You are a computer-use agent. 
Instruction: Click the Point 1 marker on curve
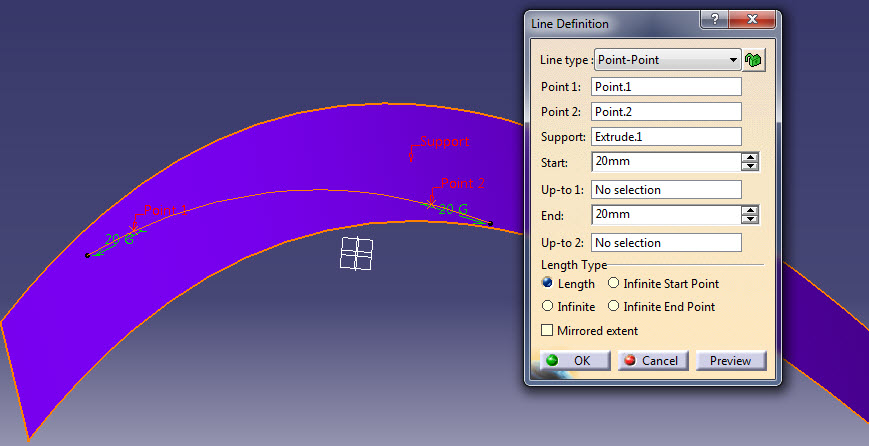(x=133, y=229)
